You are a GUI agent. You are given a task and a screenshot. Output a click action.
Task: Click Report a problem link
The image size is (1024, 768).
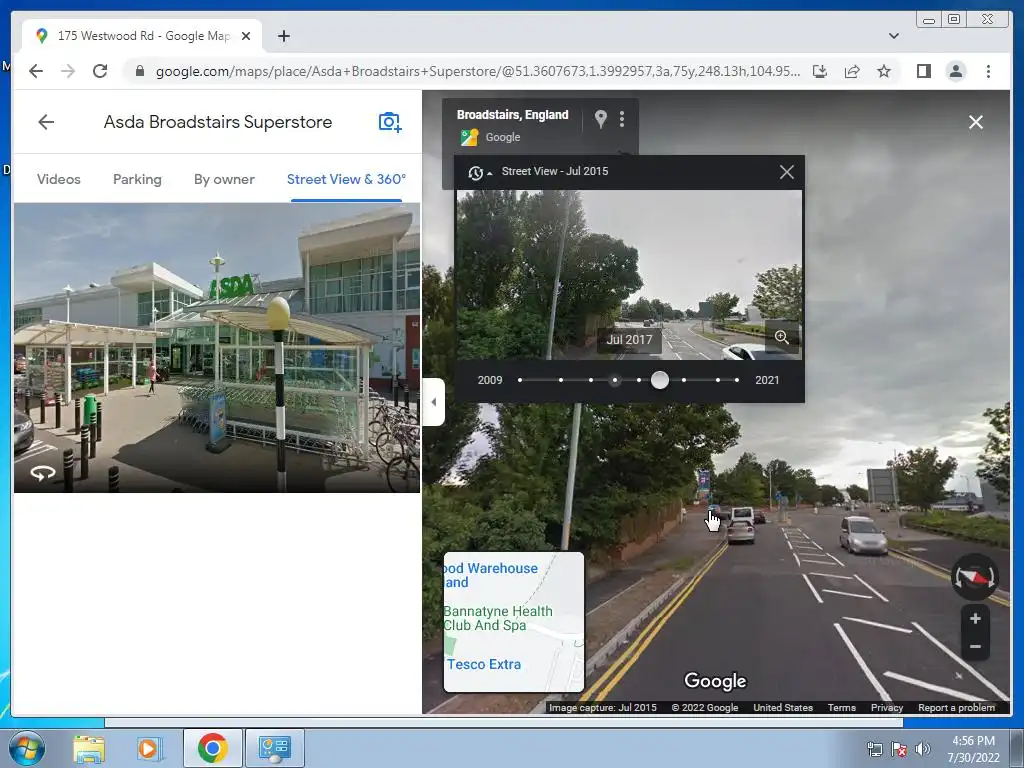[956, 707]
